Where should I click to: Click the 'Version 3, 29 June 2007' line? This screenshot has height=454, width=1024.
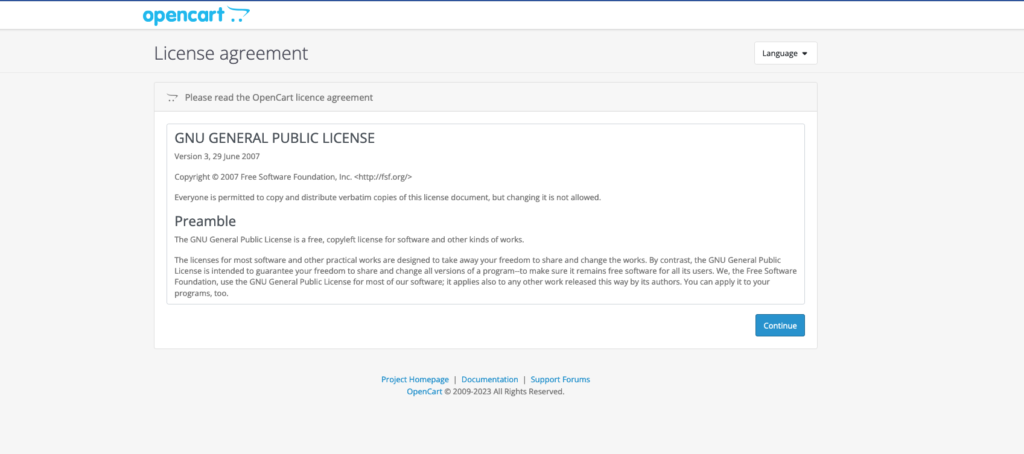click(x=217, y=157)
